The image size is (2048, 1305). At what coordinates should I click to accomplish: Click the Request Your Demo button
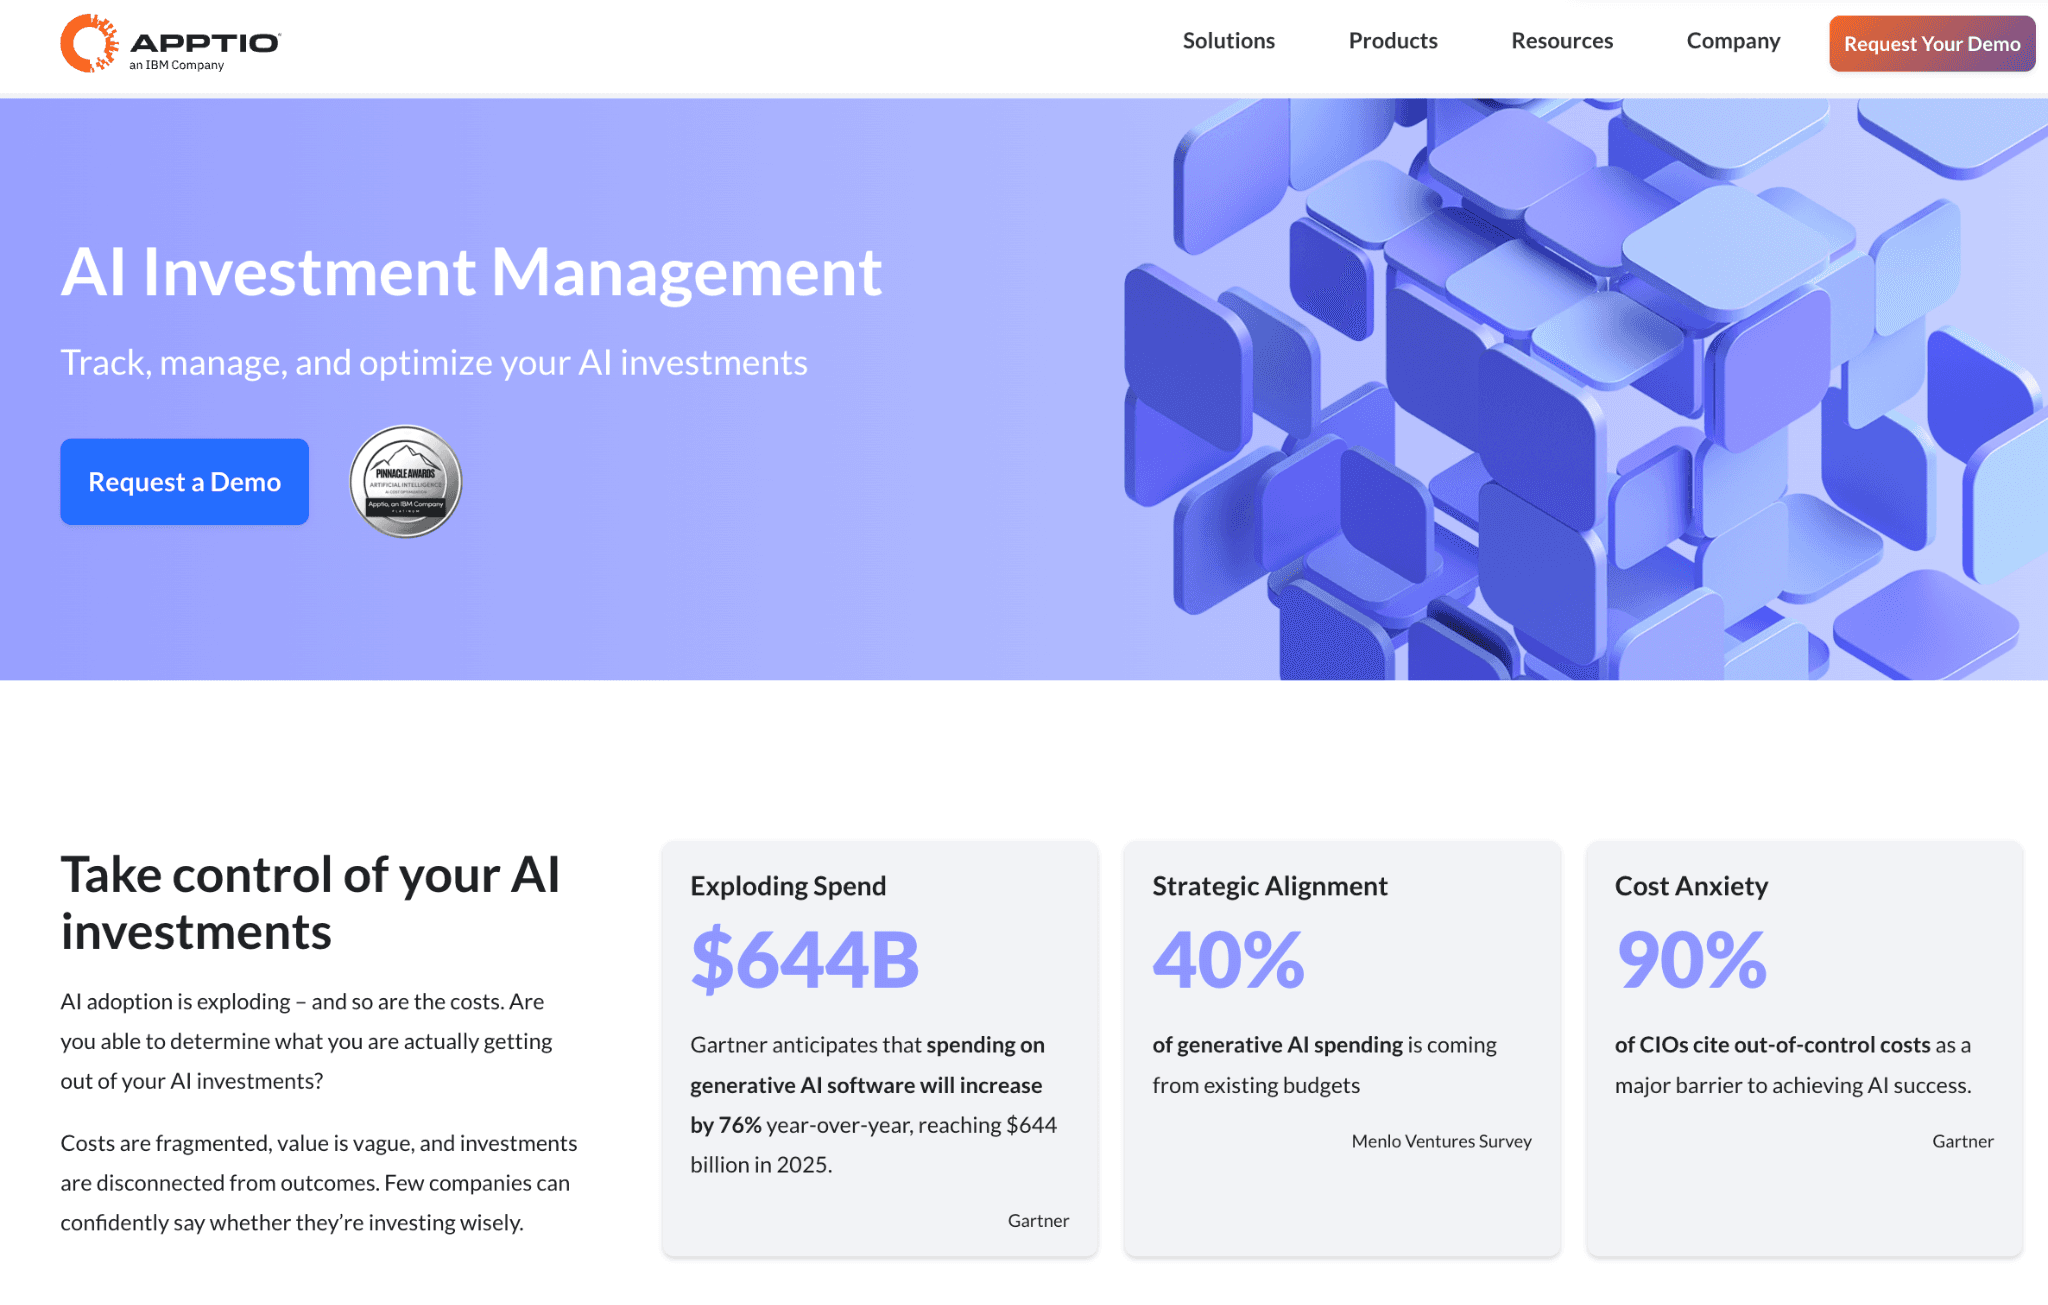coord(1931,44)
